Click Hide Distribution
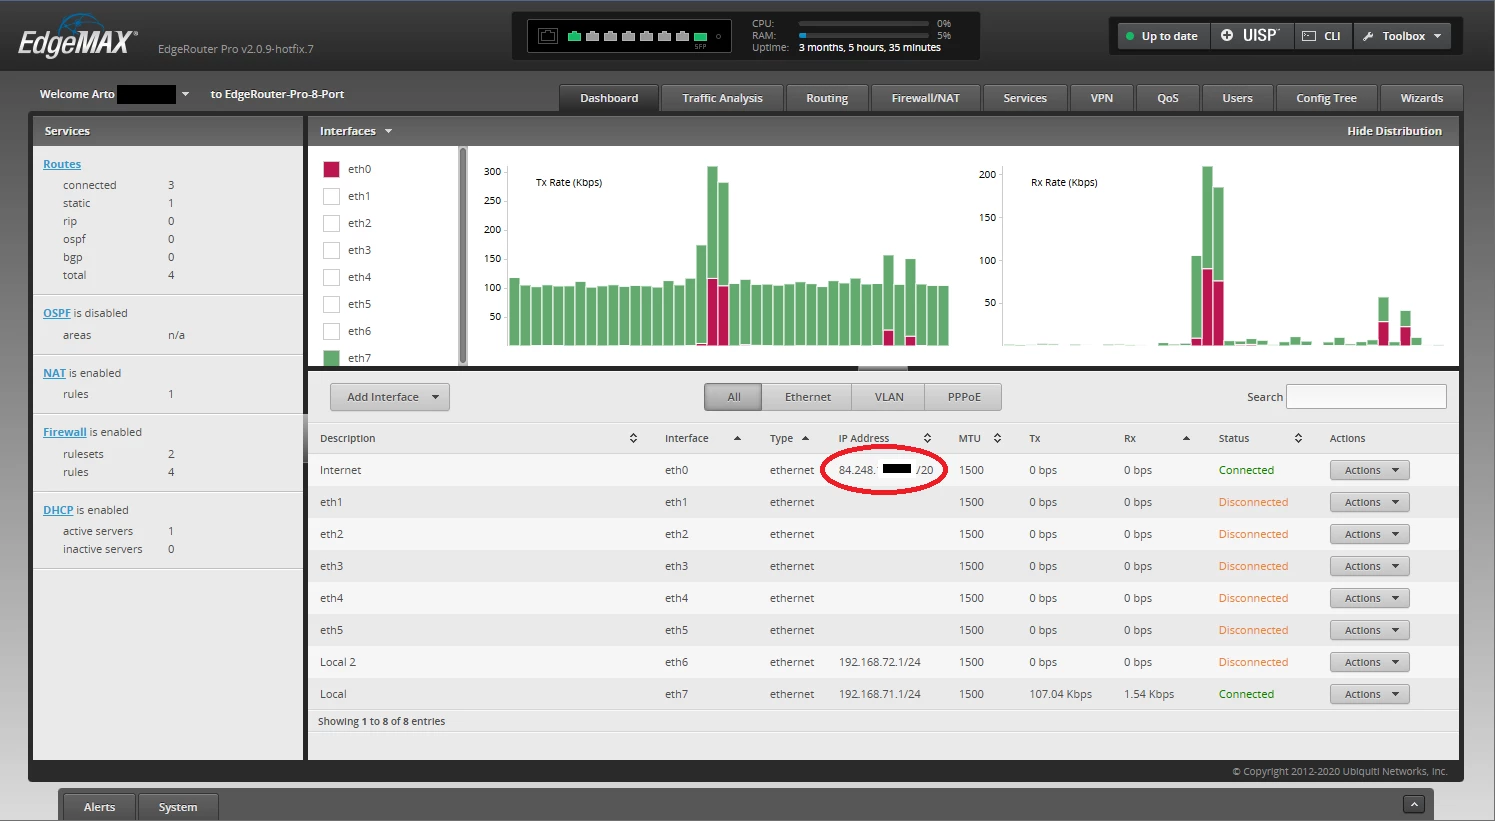Viewport: 1495px width, 821px height. click(x=1394, y=131)
